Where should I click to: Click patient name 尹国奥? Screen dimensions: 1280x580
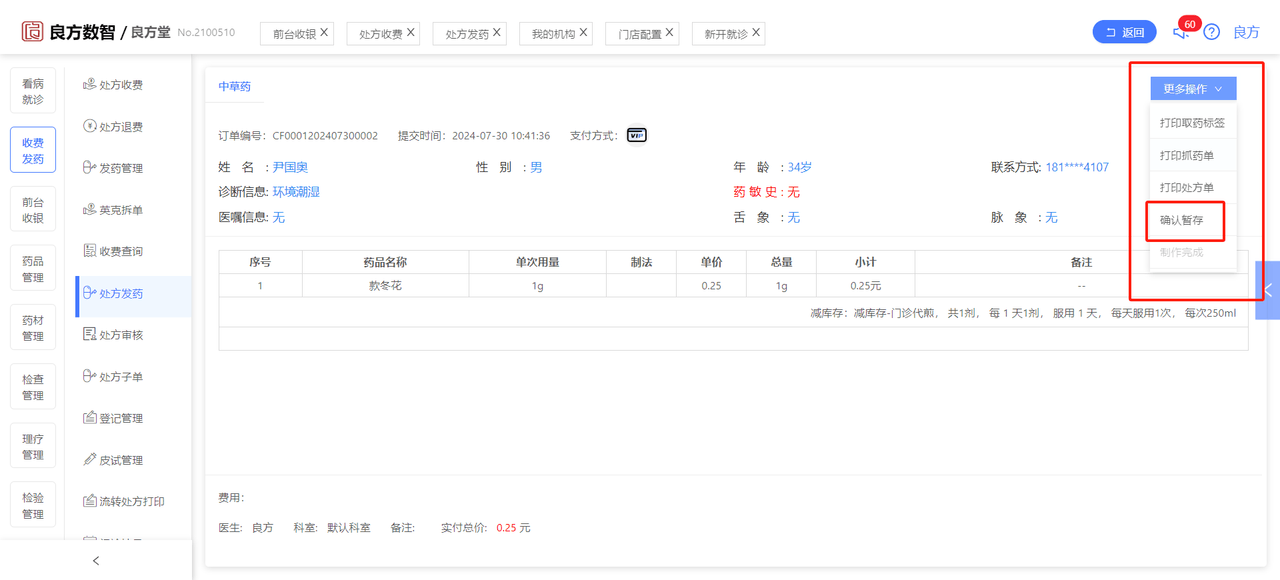(x=290, y=167)
